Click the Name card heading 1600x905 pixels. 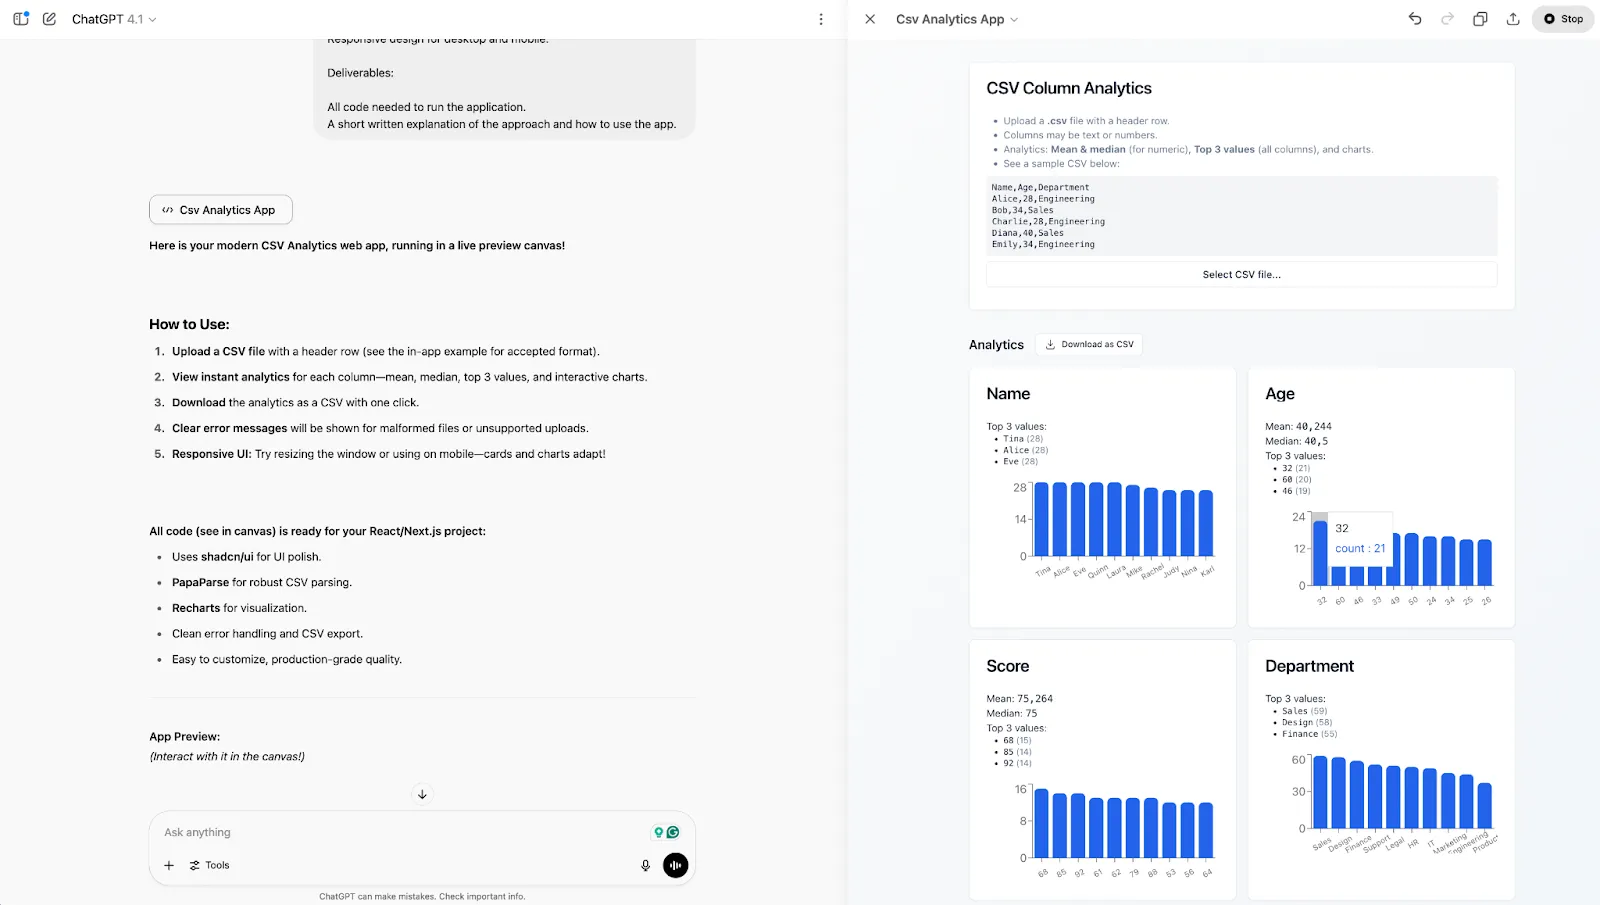click(1008, 394)
